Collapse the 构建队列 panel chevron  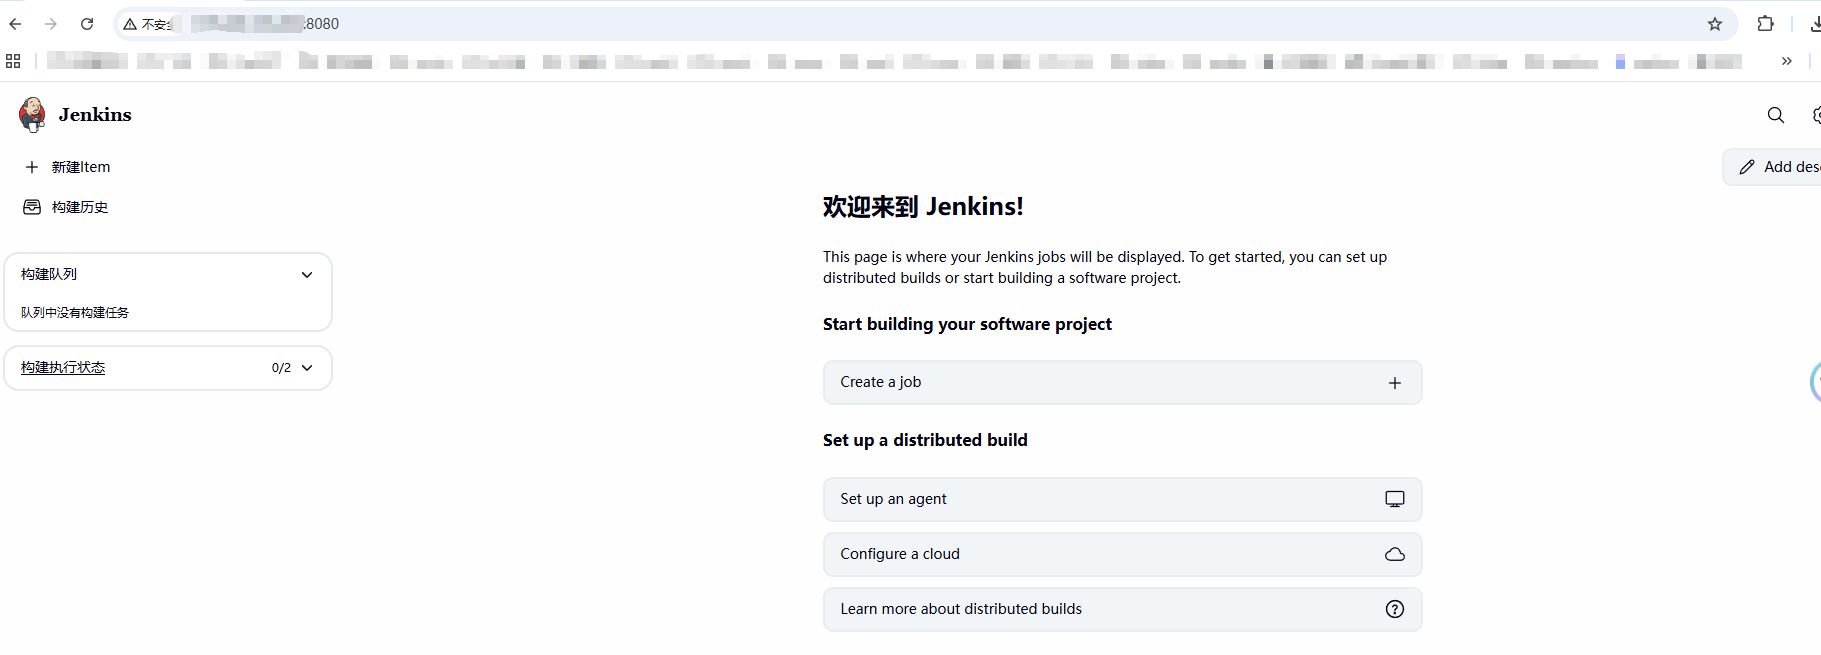coord(307,275)
